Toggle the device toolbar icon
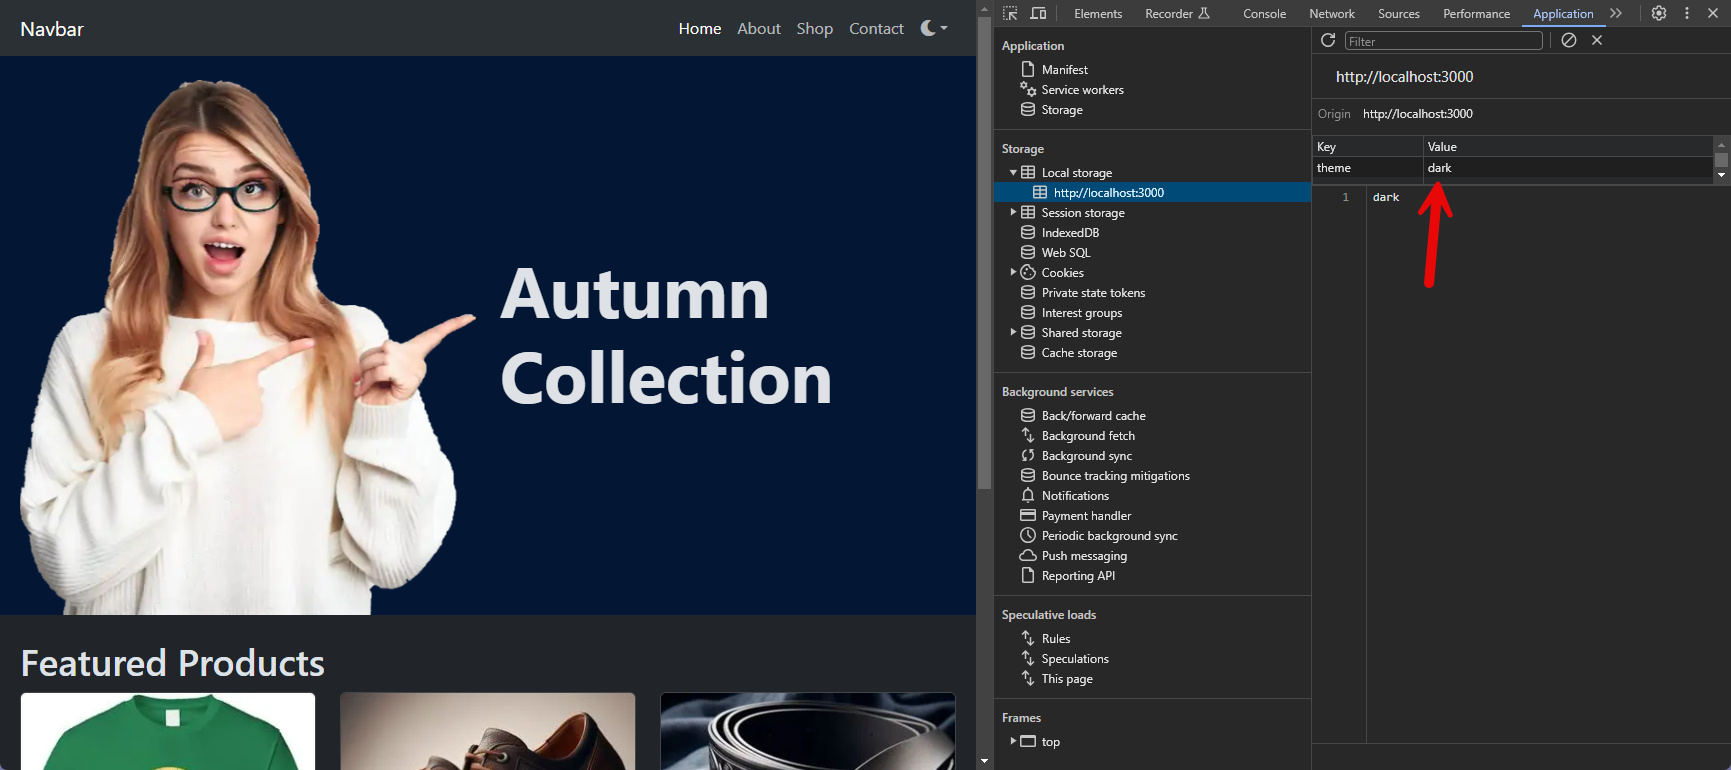Image resolution: width=1731 pixels, height=770 pixels. point(1039,13)
